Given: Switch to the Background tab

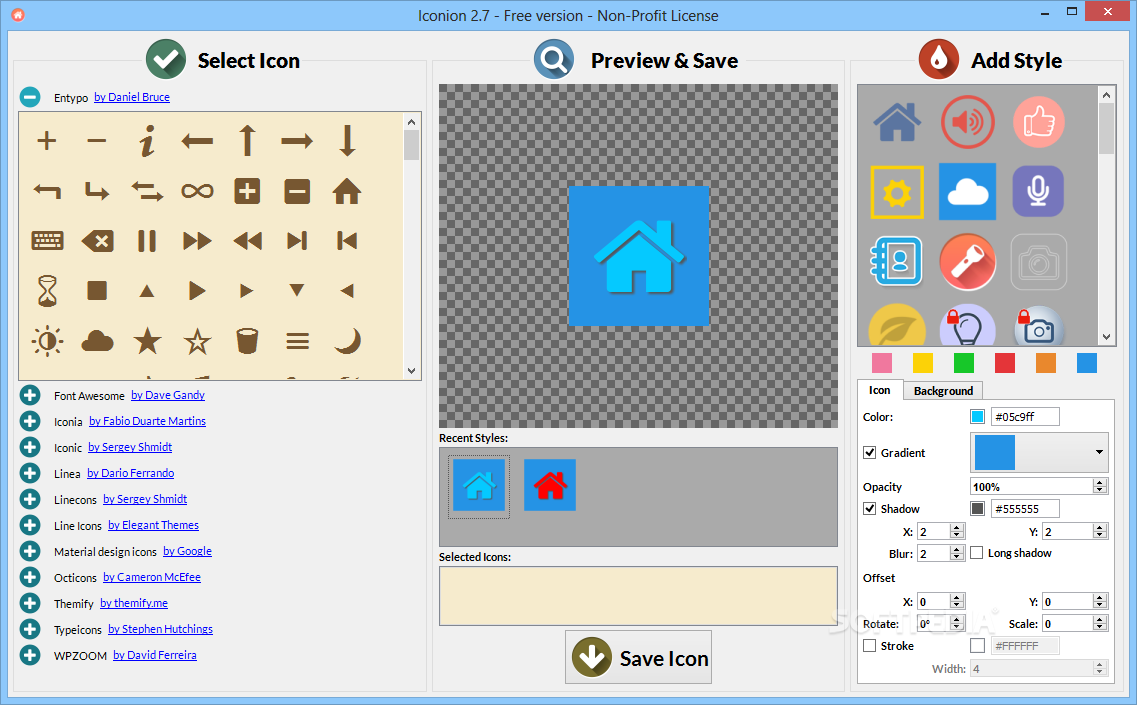Looking at the screenshot, I should tap(943, 391).
